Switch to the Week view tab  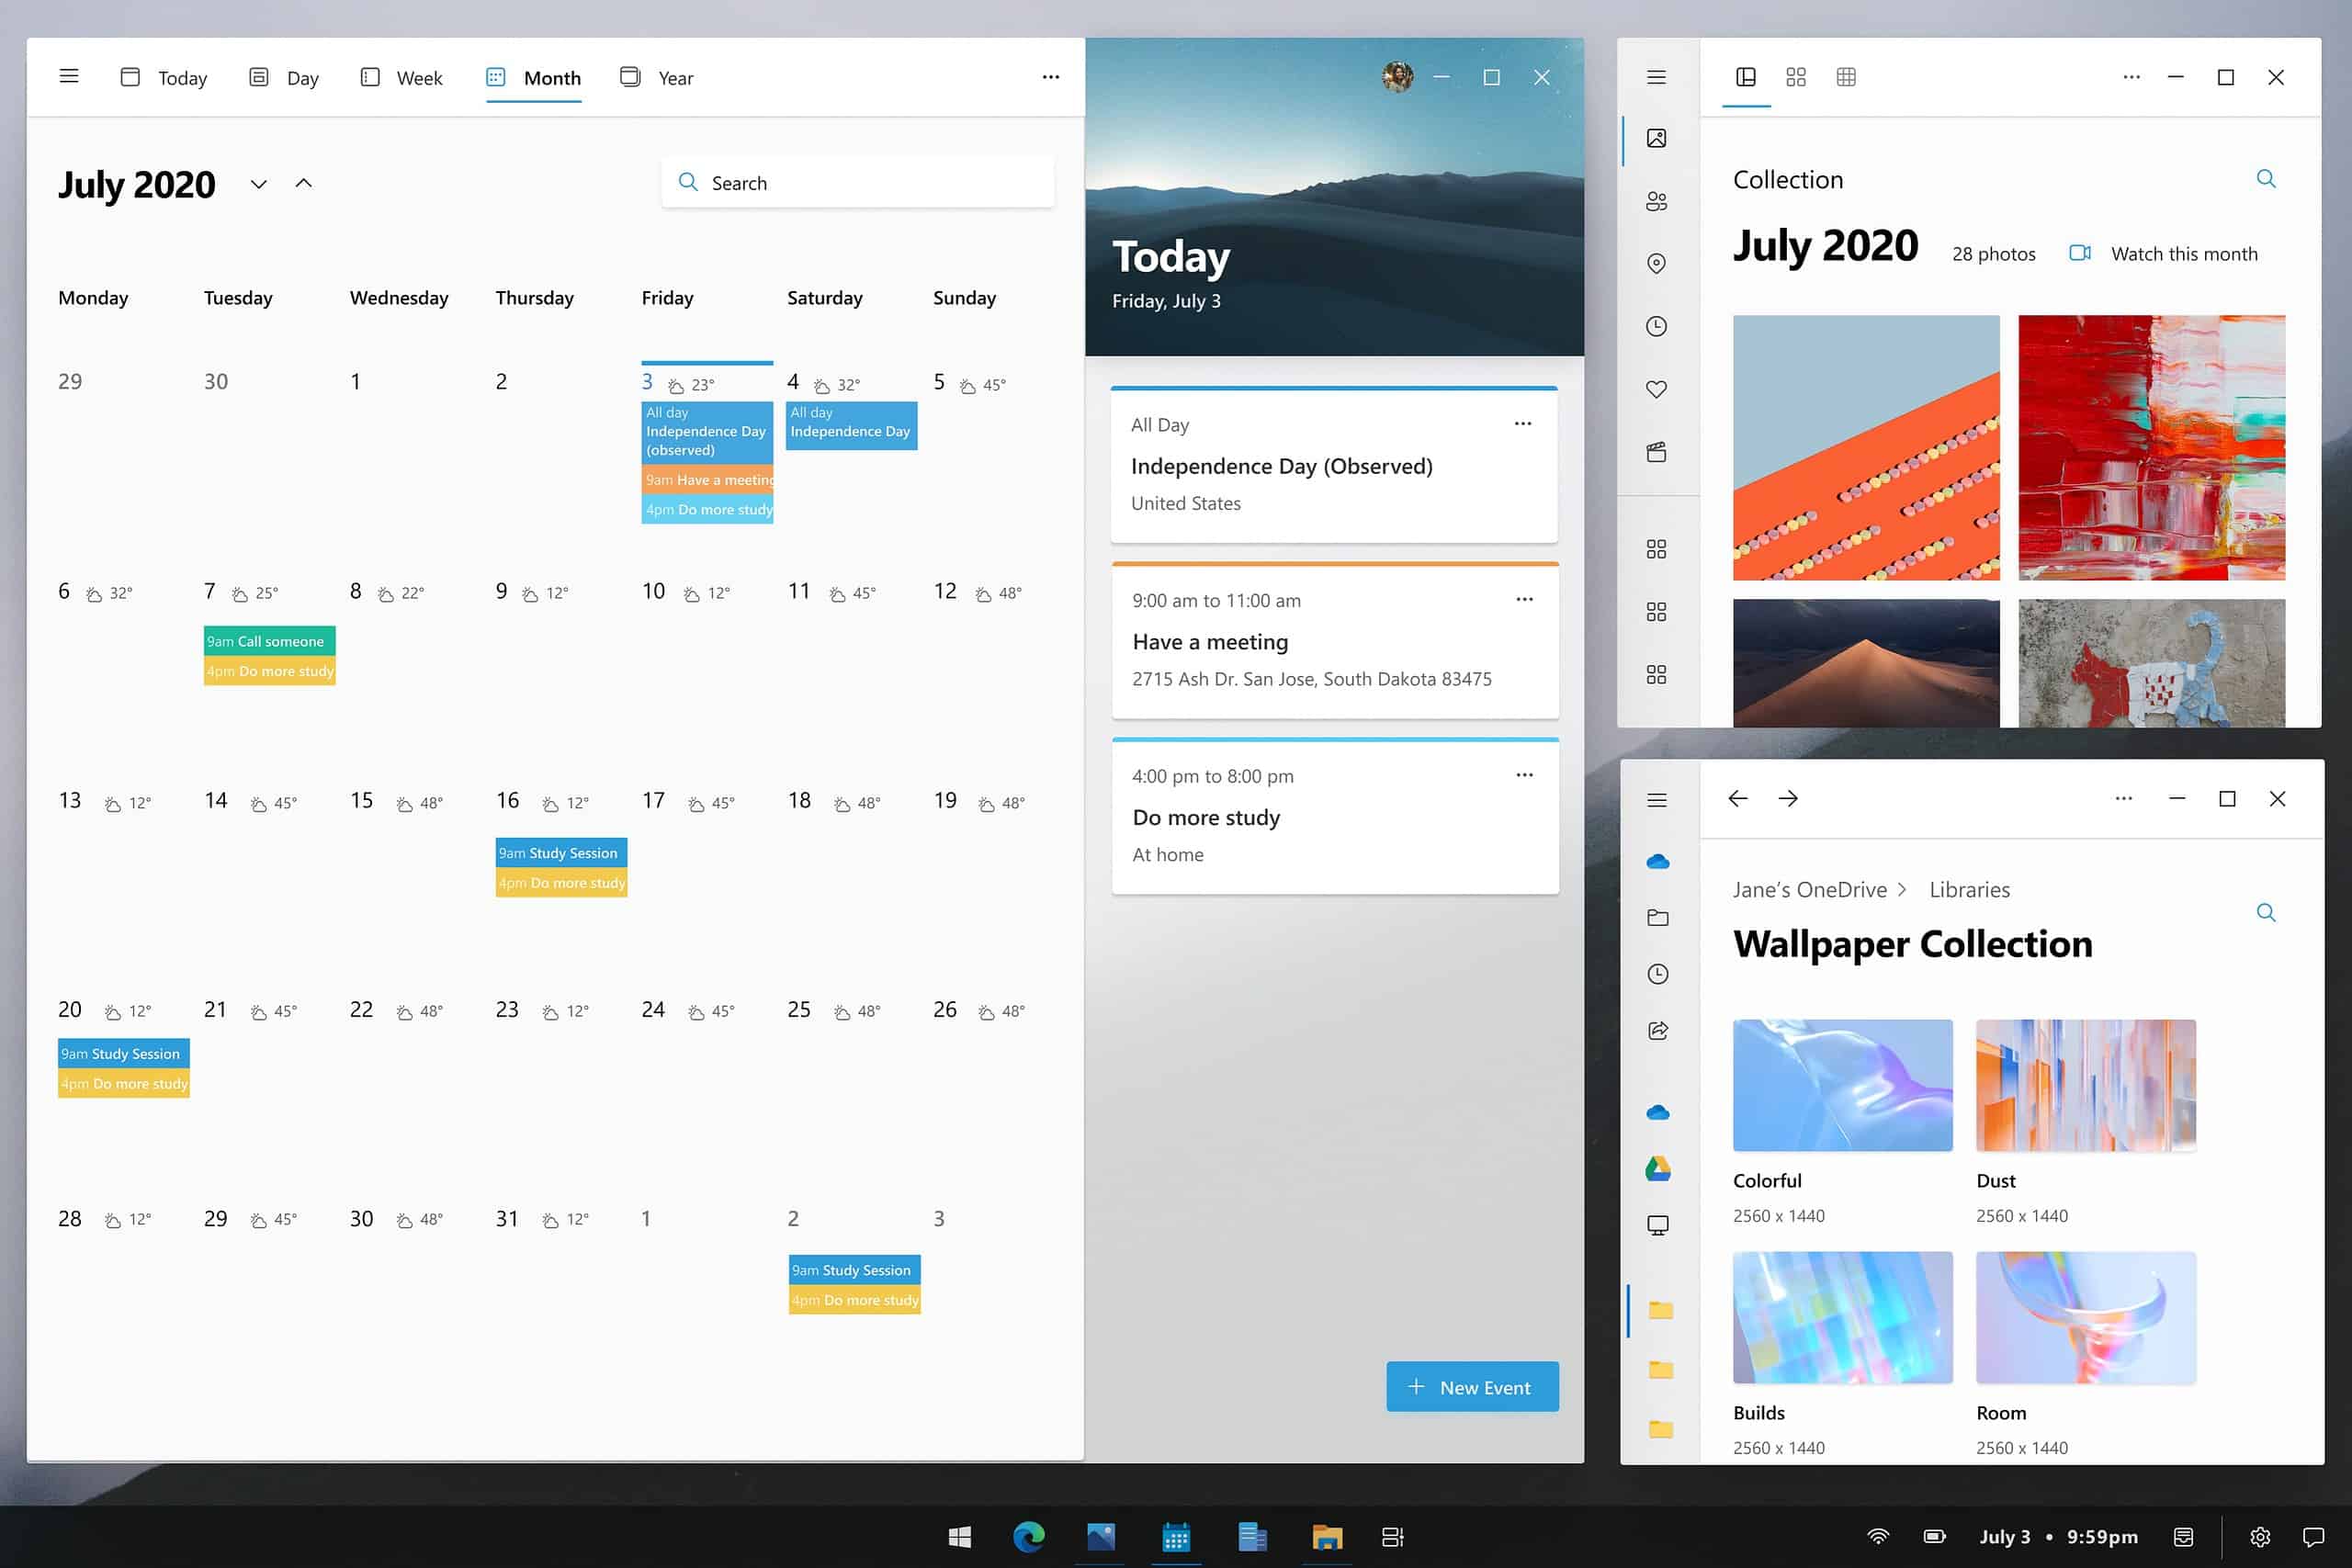pos(401,78)
